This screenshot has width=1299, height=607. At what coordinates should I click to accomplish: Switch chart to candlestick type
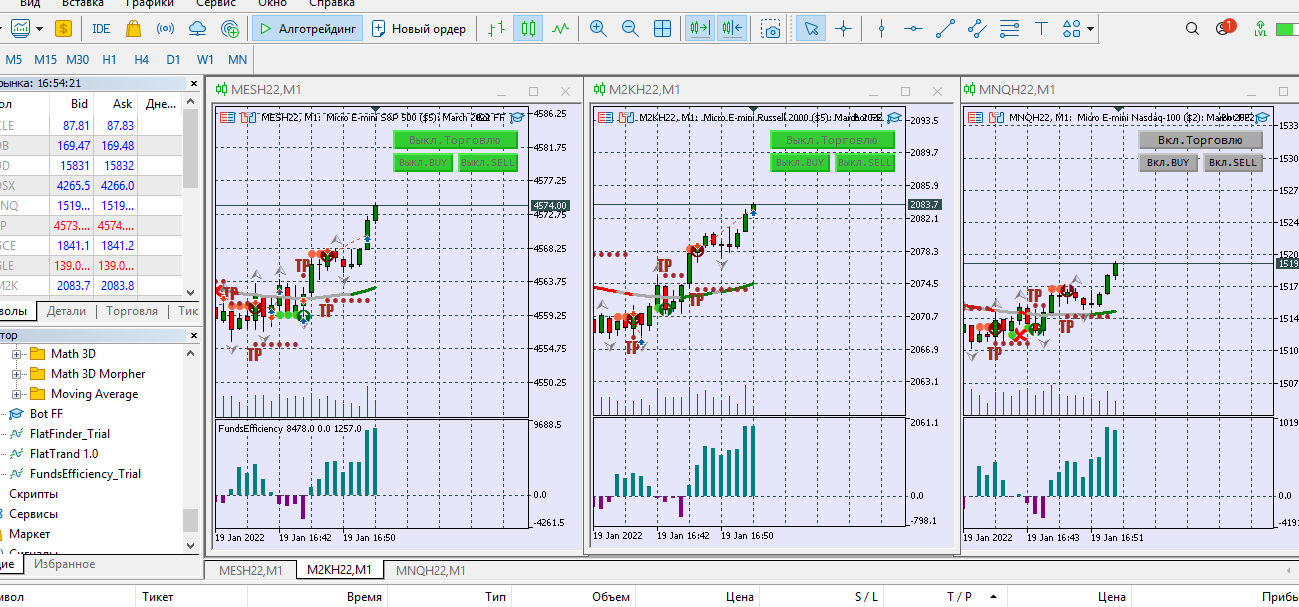click(x=528, y=29)
